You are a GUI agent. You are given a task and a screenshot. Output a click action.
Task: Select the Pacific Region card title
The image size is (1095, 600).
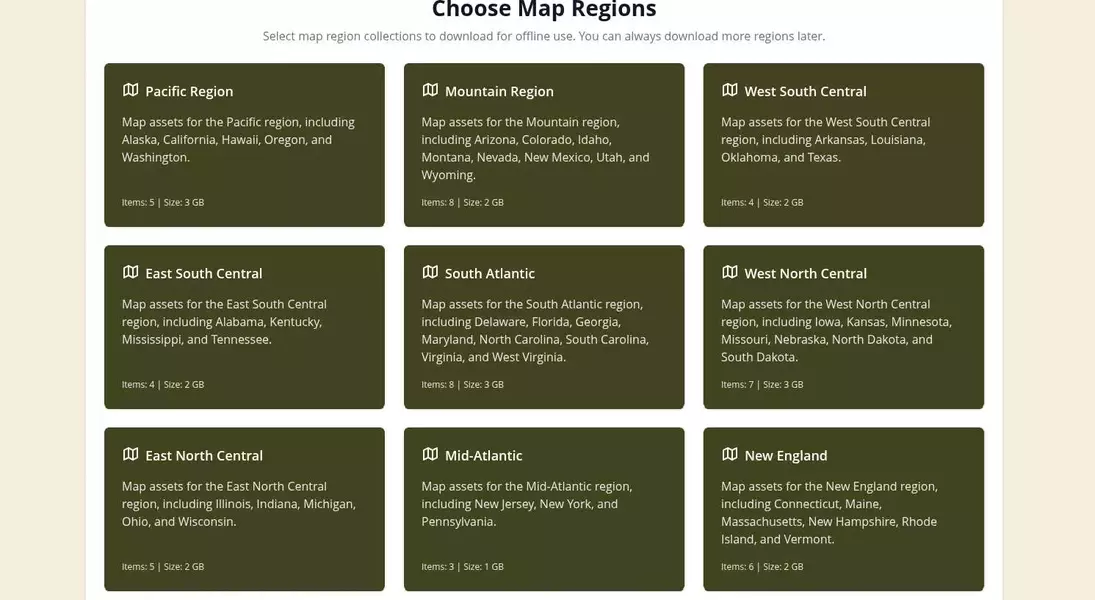(x=189, y=91)
